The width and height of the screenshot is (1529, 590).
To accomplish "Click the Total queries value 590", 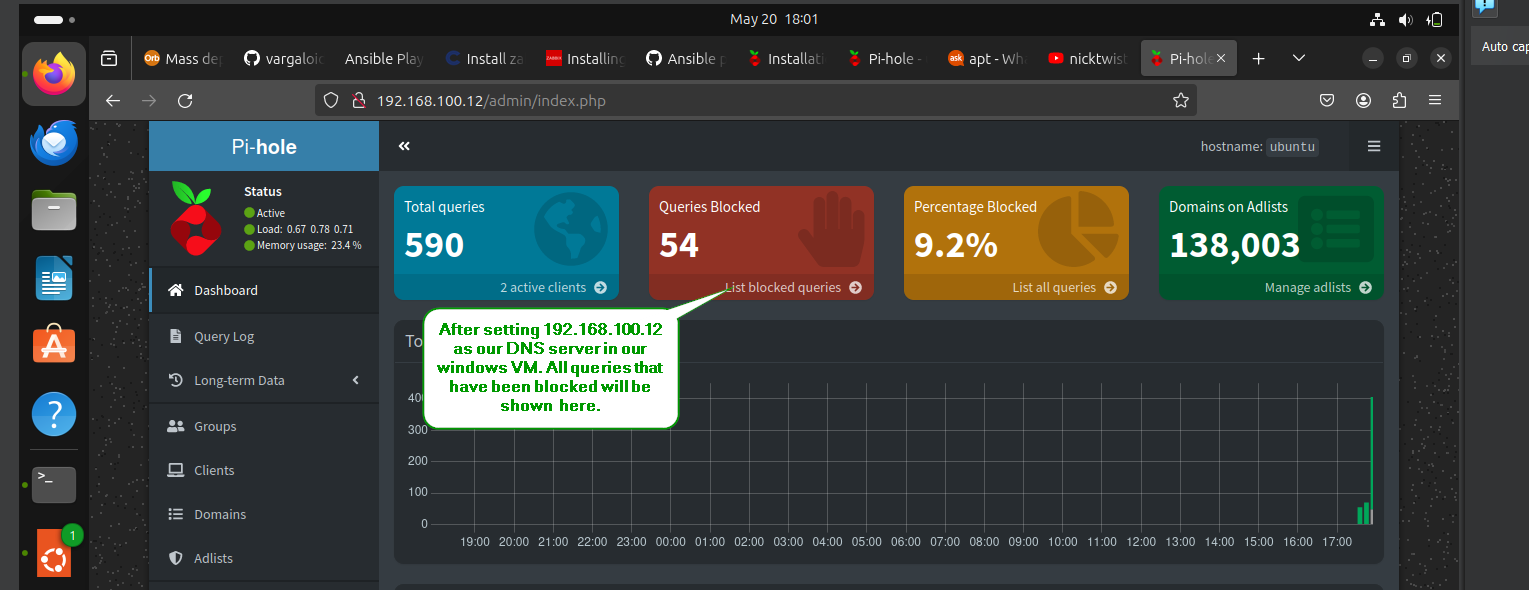I will (x=434, y=244).
